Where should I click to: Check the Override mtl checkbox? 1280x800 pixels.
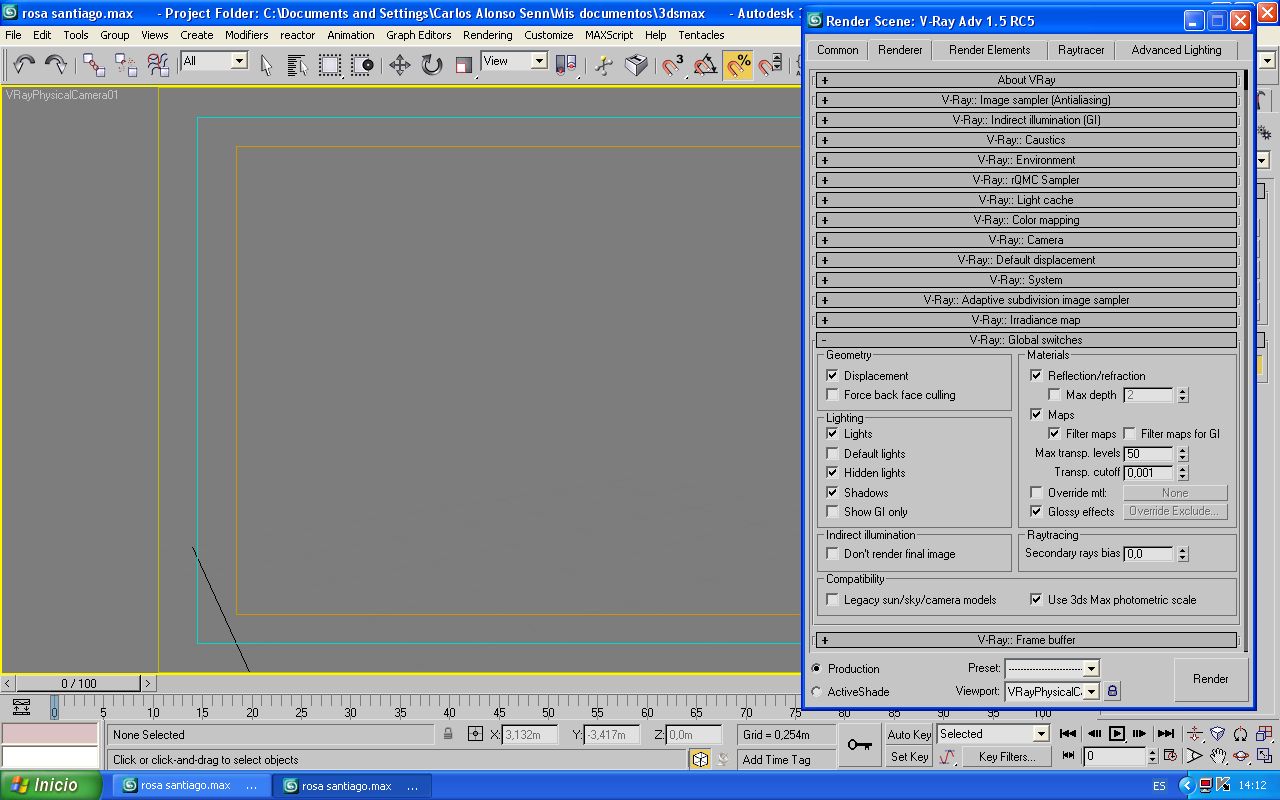pos(1036,493)
